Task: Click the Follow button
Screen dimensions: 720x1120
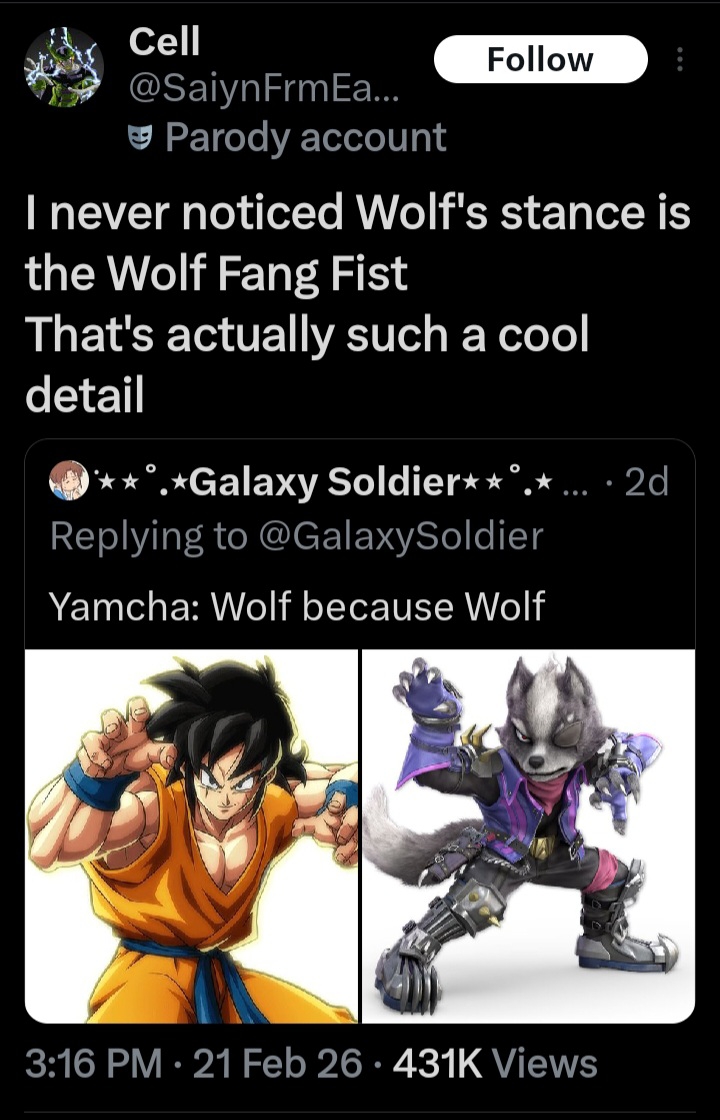Action: click(x=540, y=60)
